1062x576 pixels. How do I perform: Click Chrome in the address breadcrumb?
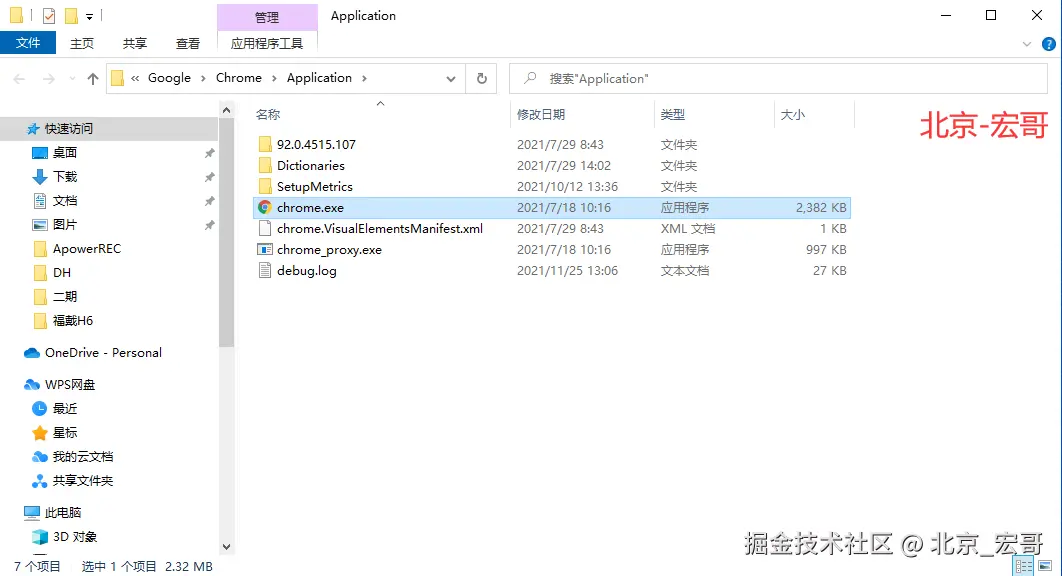pyautogui.click(x=238, y=78)
